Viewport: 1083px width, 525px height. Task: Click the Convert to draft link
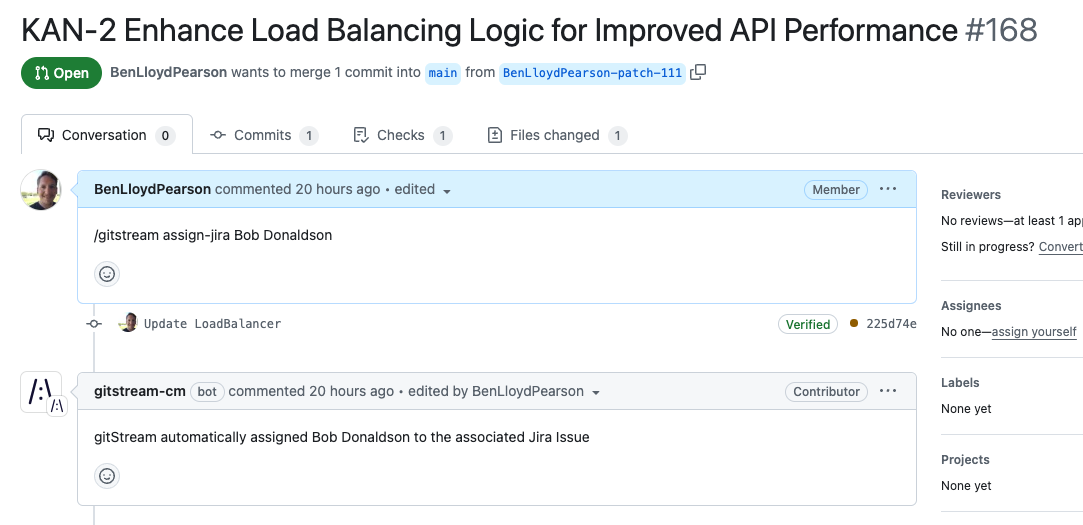(1061, 247)
